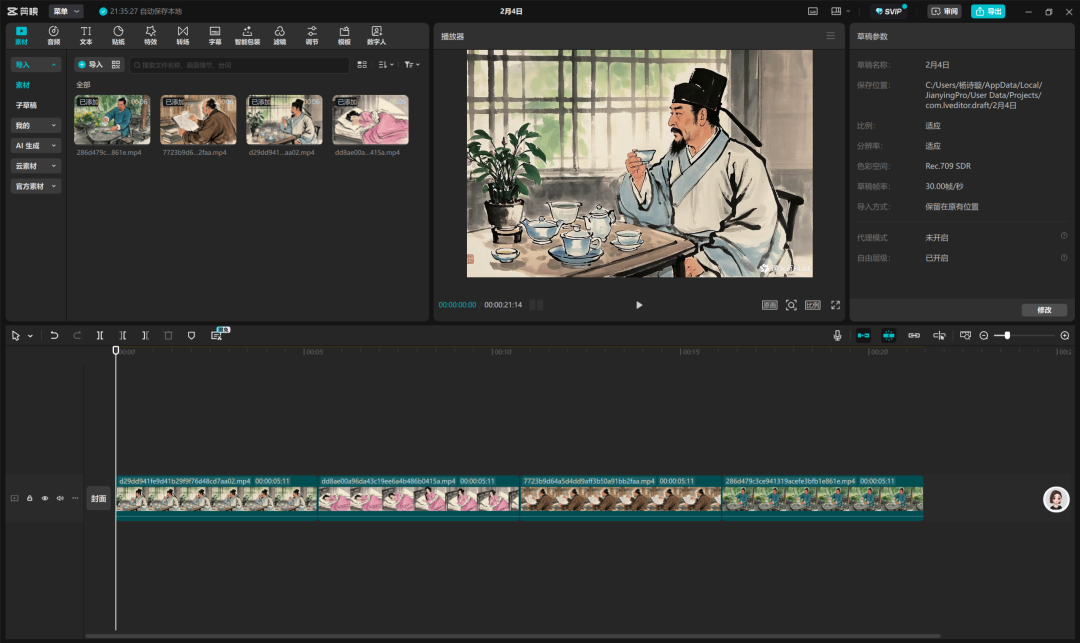Click the fullscreen icon in the player

835,305
